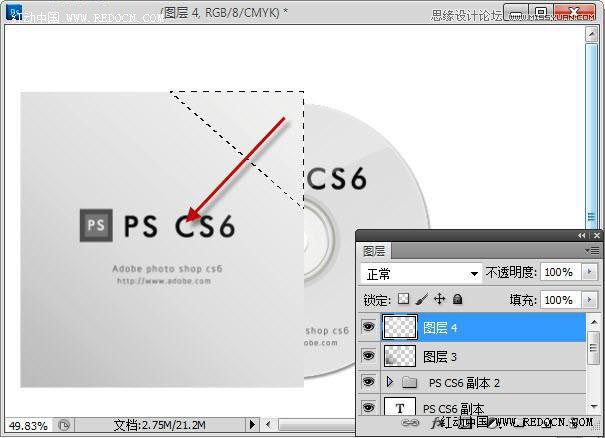Open the 正常 blend mode dropdown
This screenshot has width=605, height=438.
point(421,274)
